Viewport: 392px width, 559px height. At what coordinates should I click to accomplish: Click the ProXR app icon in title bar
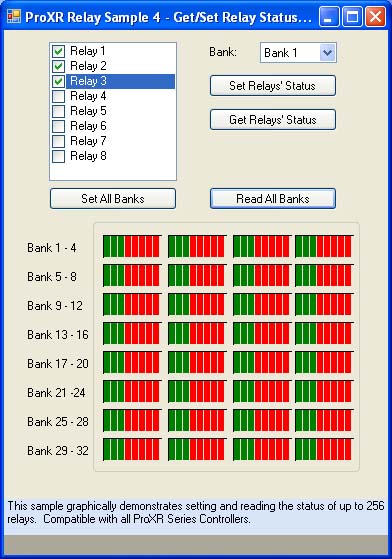tap(14, 16)
